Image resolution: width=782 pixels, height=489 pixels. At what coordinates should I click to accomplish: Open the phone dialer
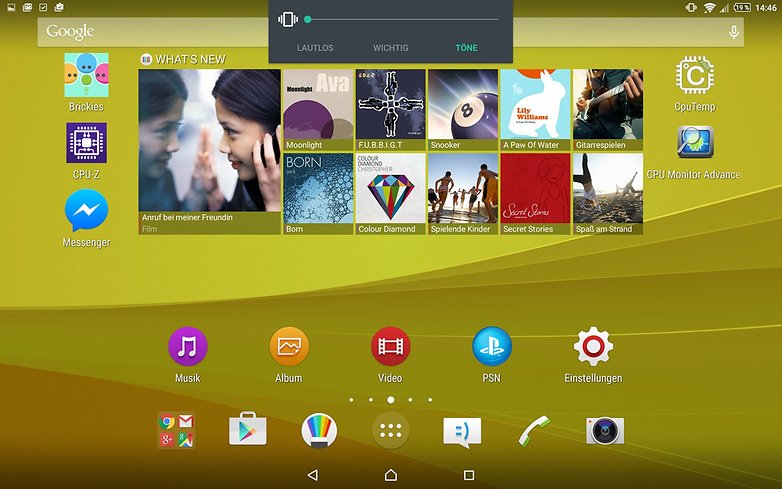[x=534, y=430]
